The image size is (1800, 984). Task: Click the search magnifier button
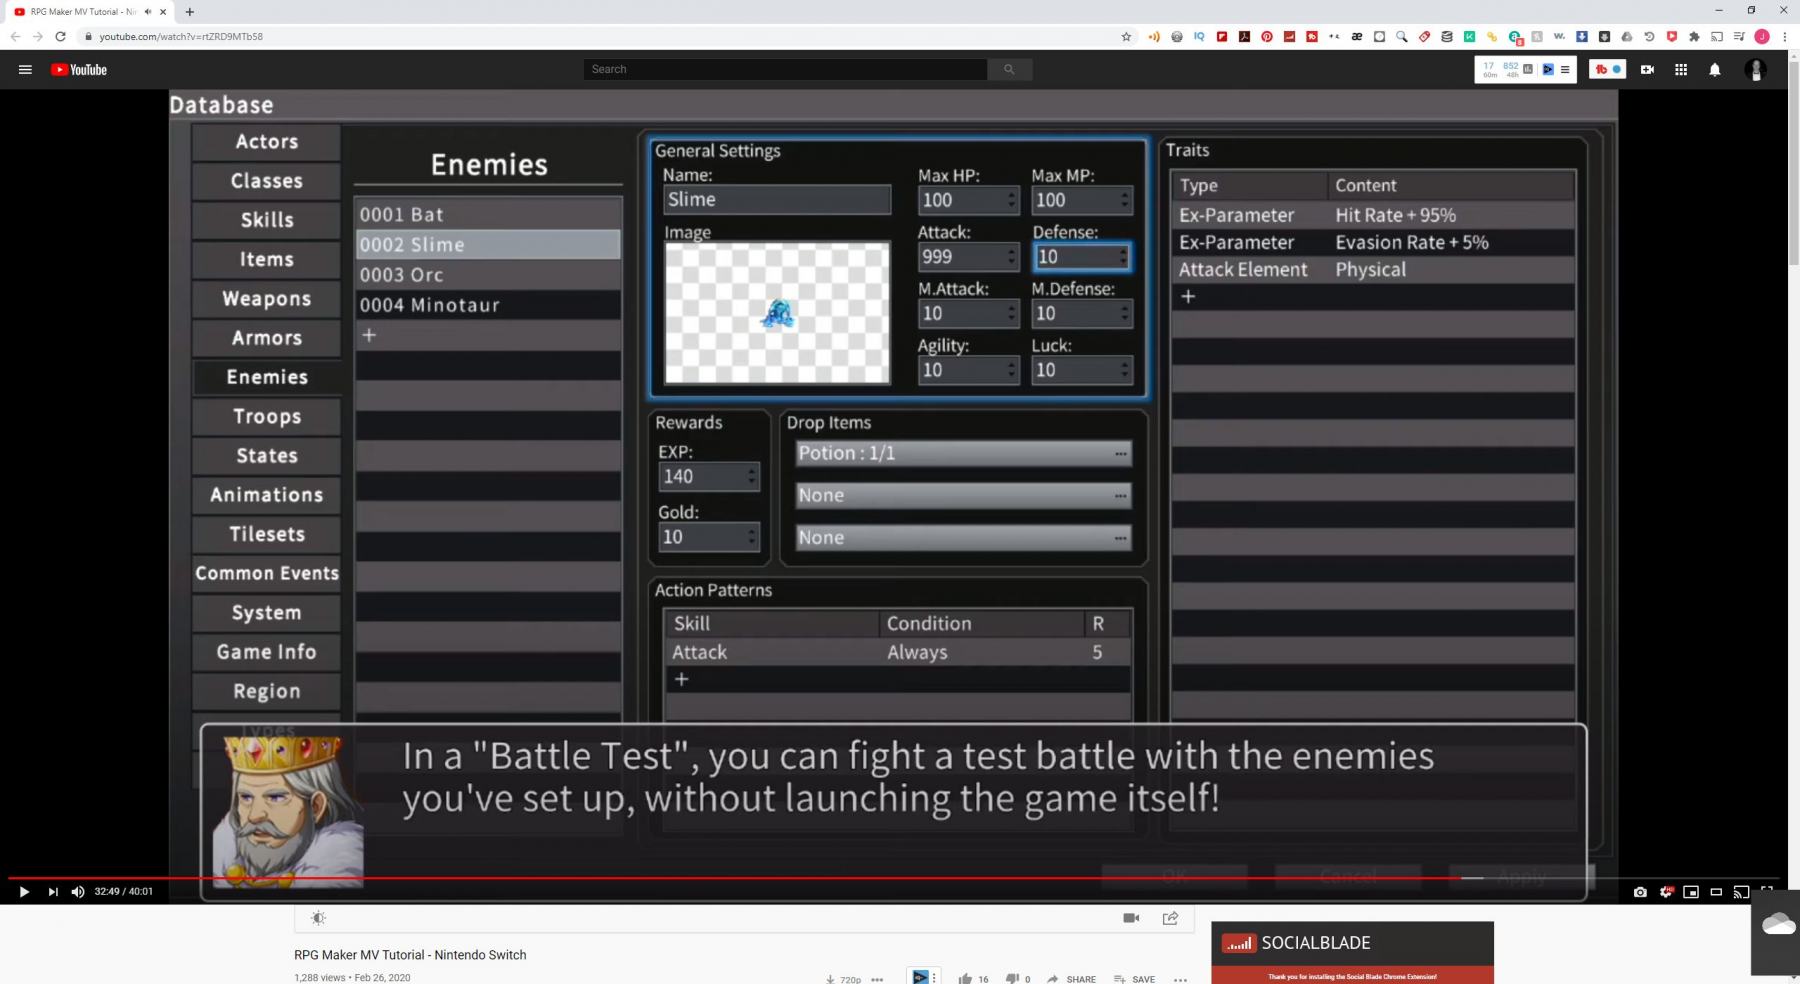(x=1009, y=69)
